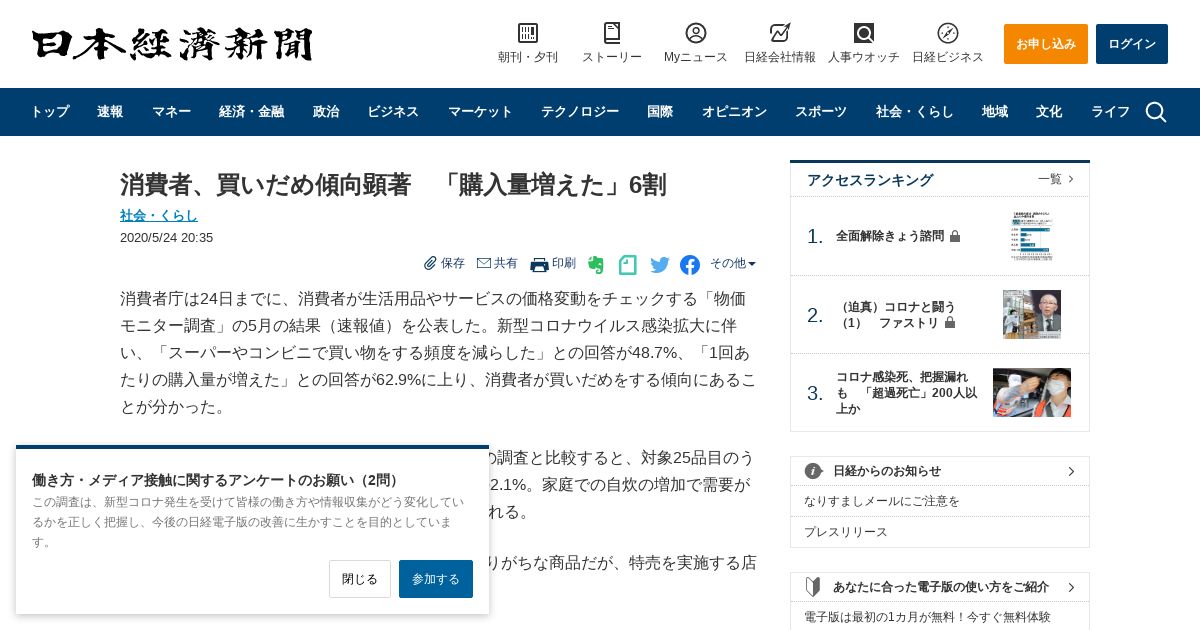Share article on Facebook

[690, 265]
